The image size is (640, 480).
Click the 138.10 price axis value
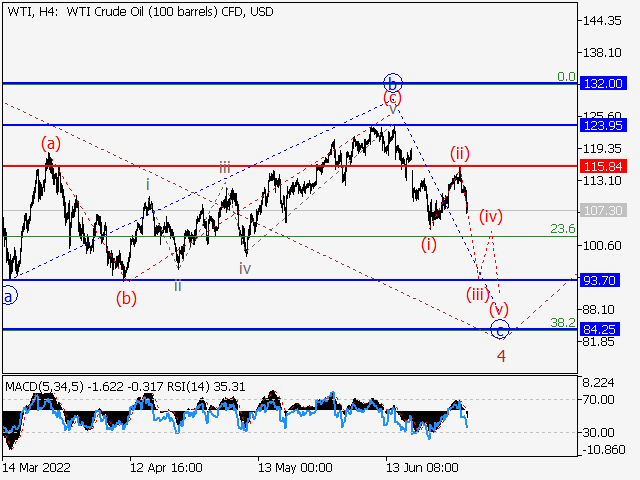[x=602, y=53]
